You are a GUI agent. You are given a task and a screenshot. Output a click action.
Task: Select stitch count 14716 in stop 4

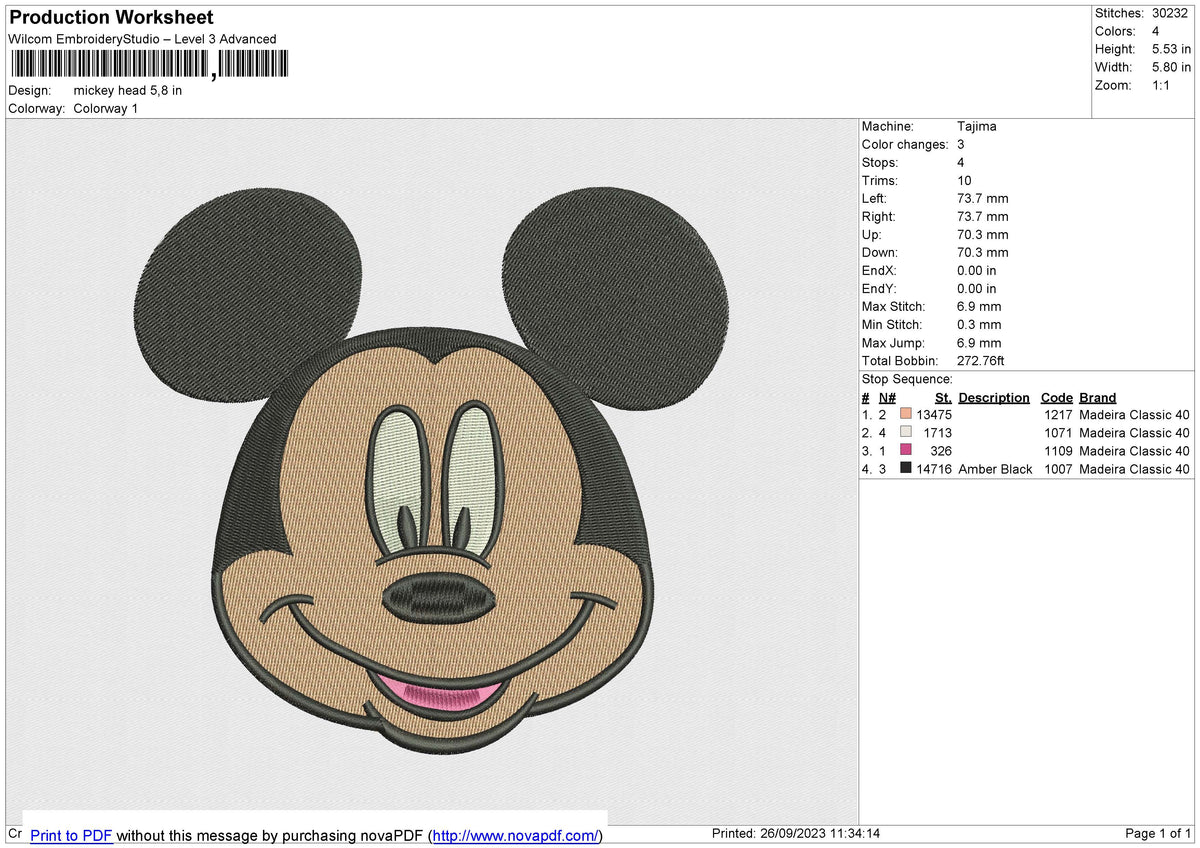click(934, 468)
